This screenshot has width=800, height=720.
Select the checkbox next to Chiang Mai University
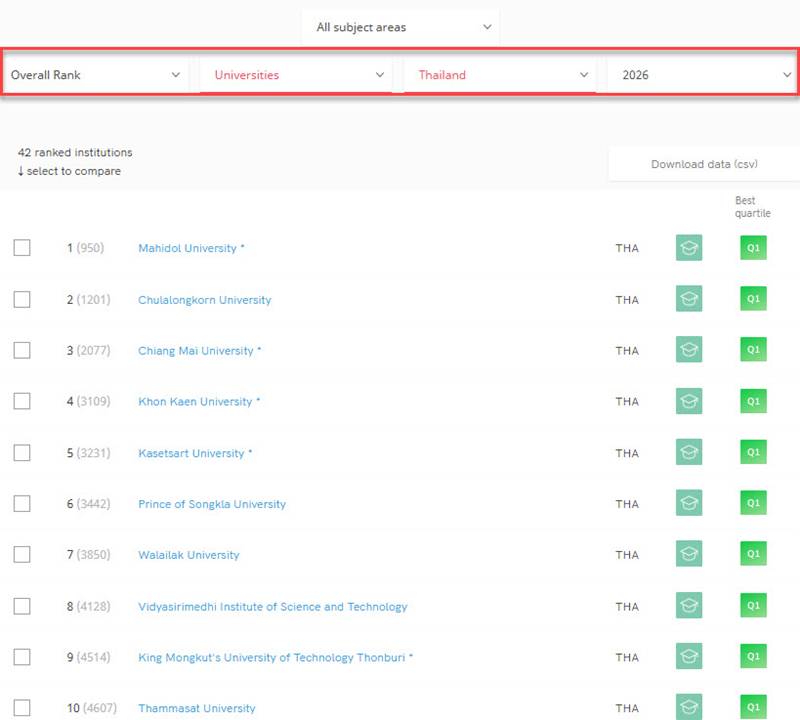(22, 350)
